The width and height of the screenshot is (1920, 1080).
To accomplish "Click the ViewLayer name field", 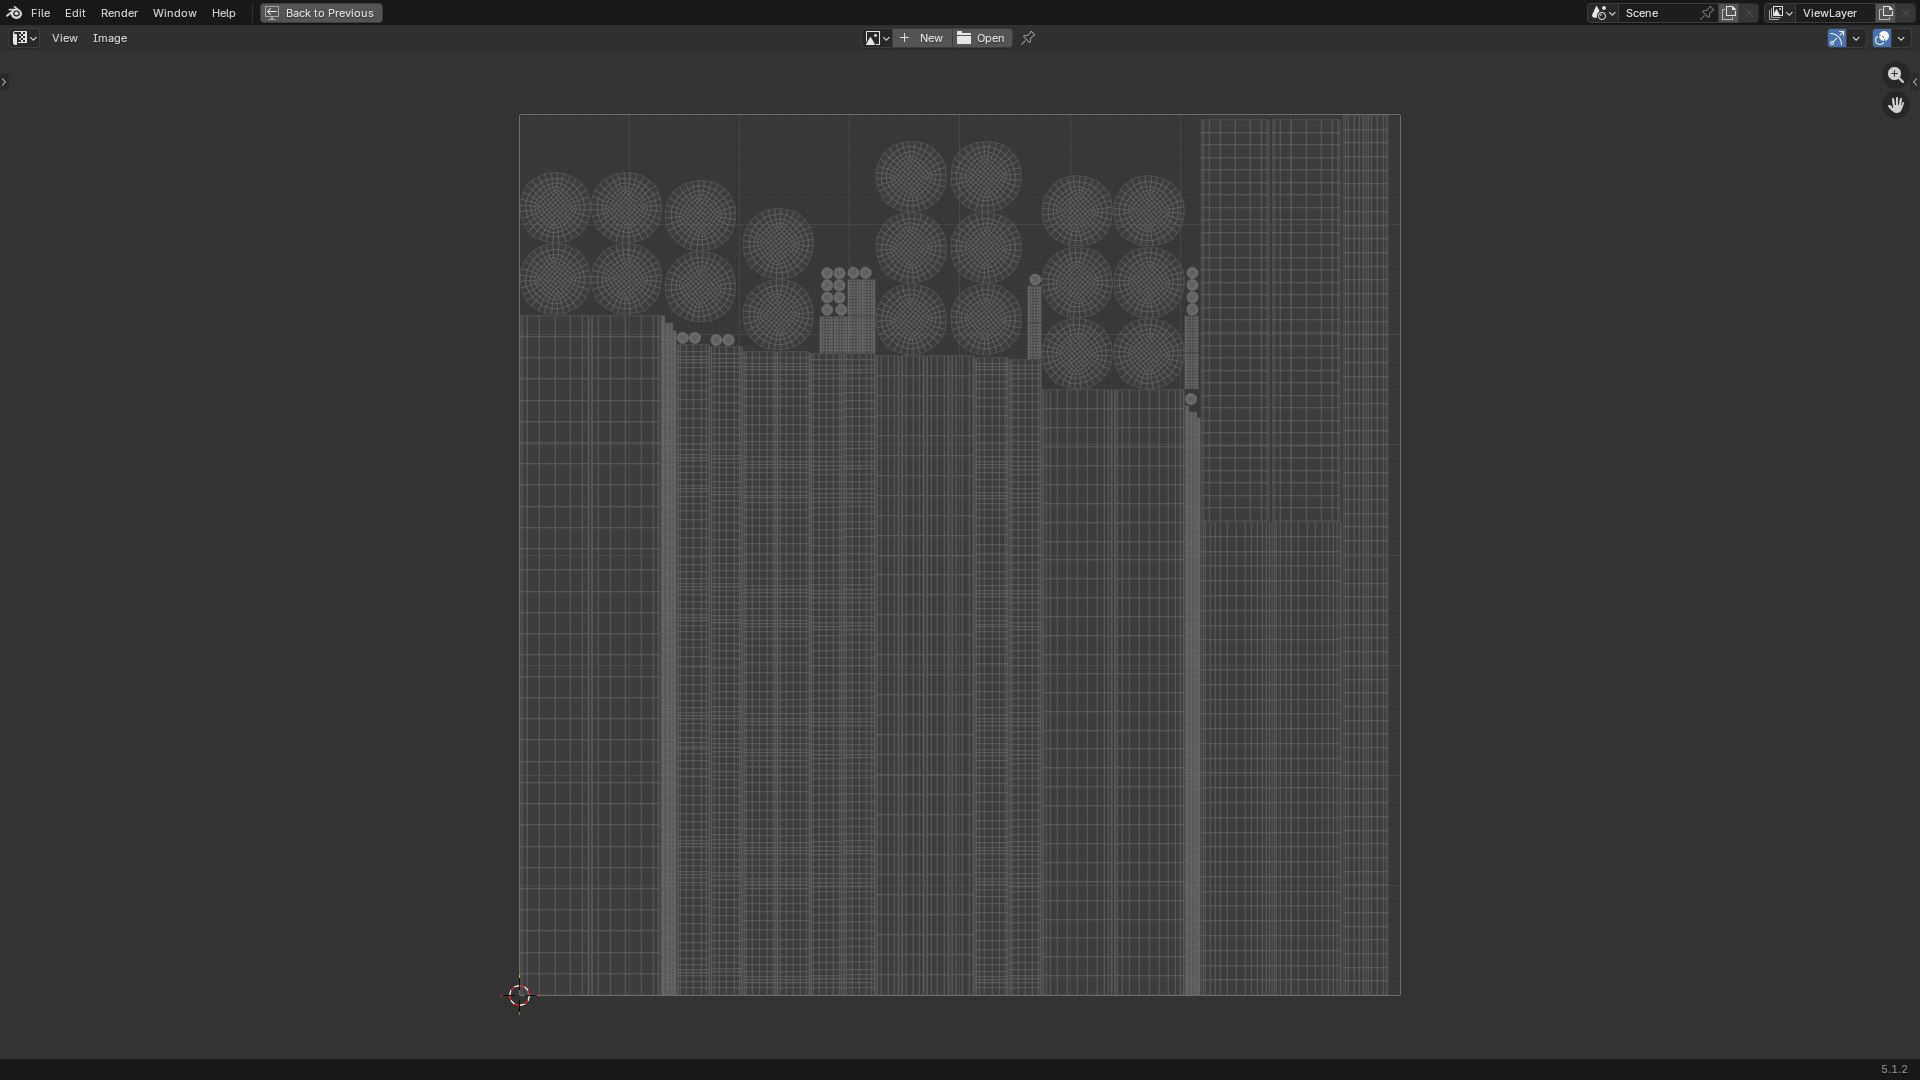I will pyautogui.click(x=1836, y=13).
